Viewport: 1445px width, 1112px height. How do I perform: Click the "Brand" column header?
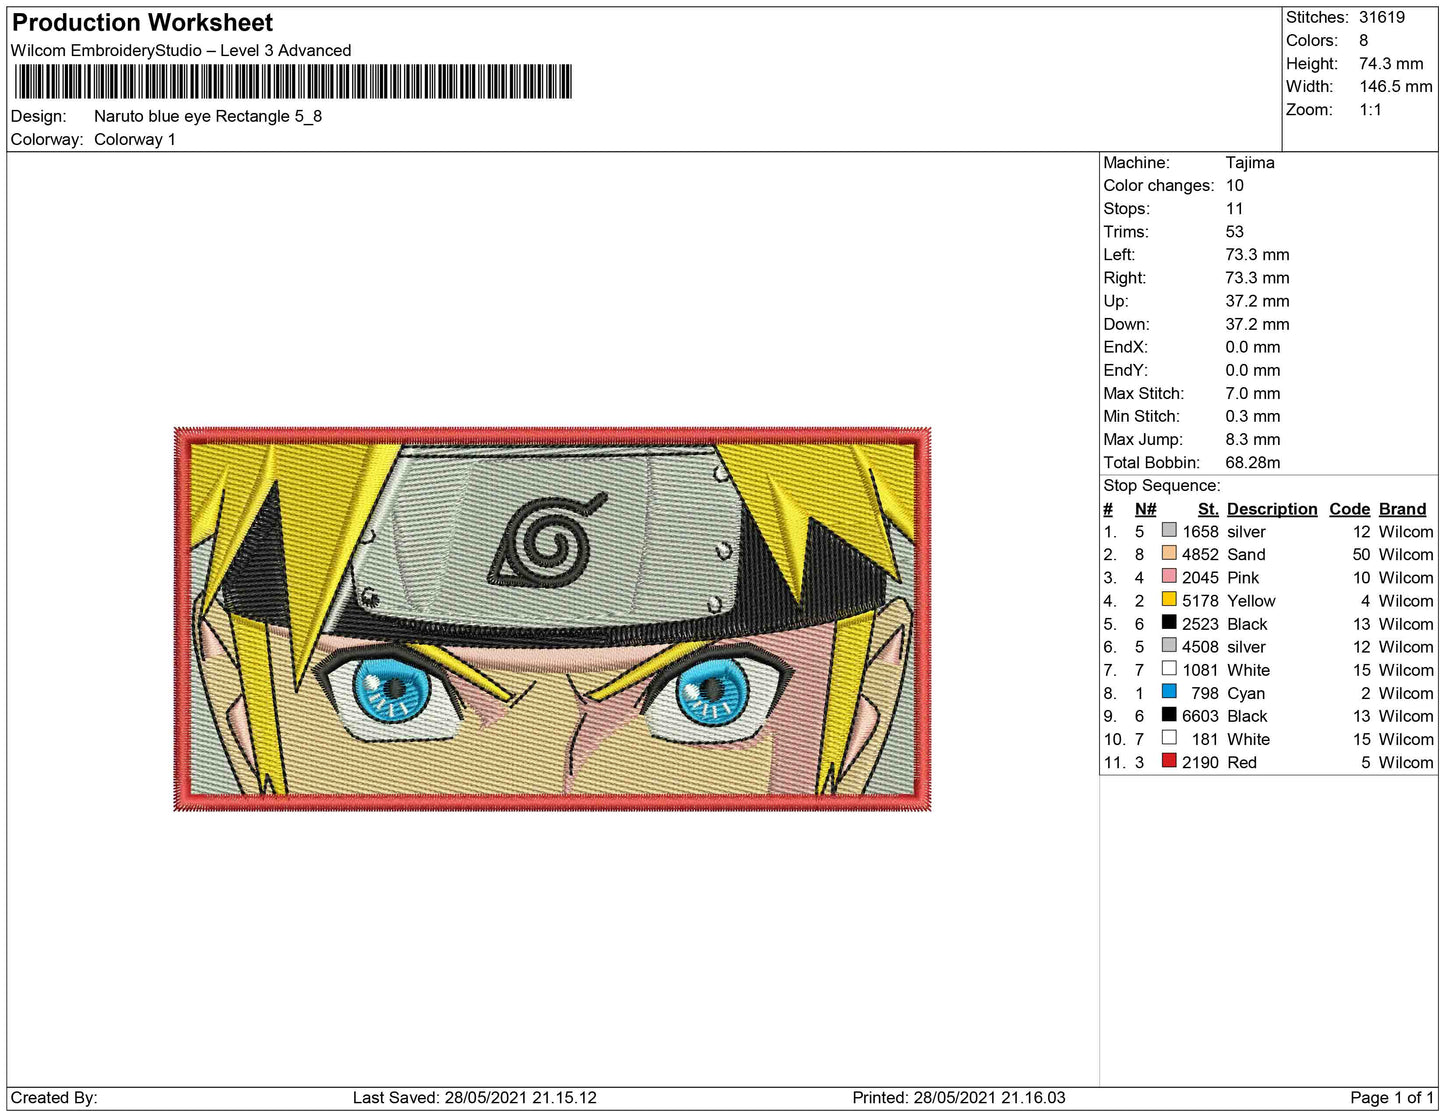click(x=1403, y=509)
